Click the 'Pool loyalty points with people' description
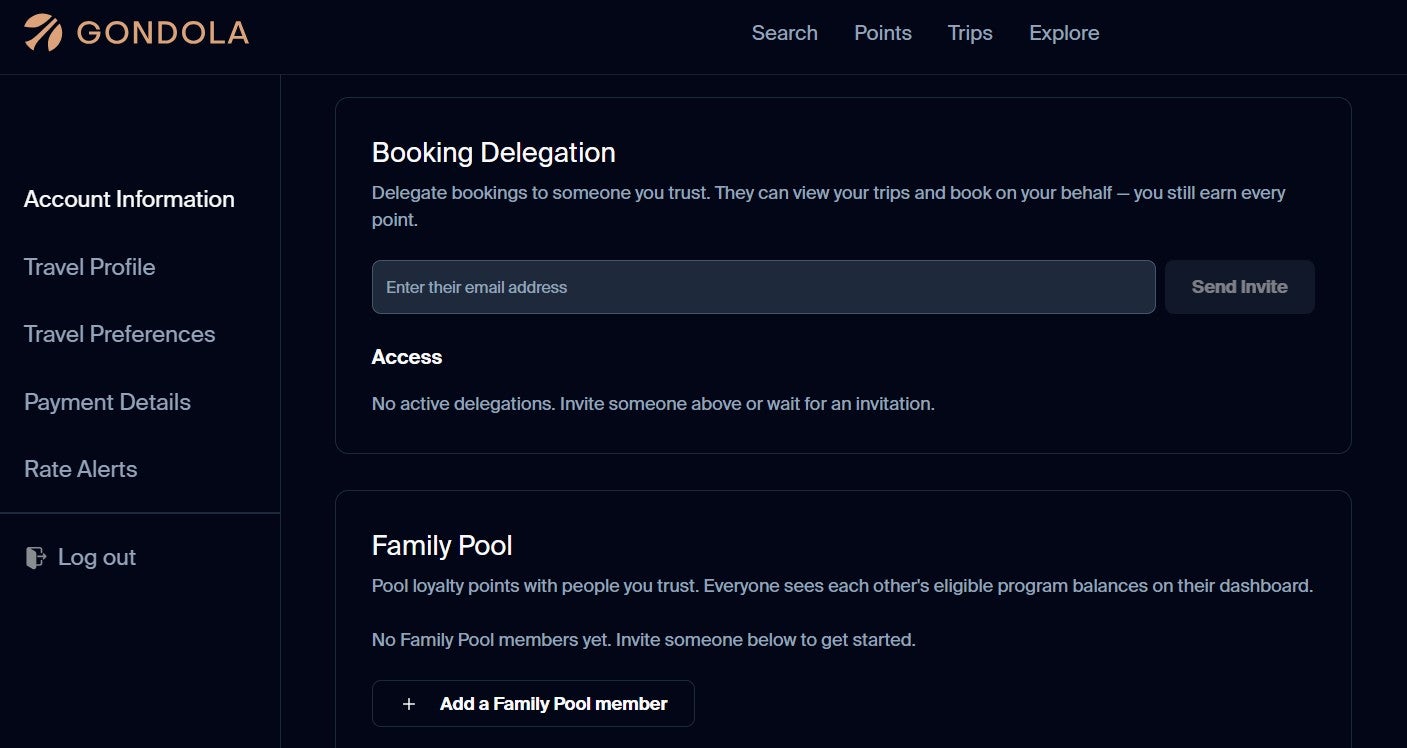Viewport: 1407px width, 748px height. tap(842, 585)
